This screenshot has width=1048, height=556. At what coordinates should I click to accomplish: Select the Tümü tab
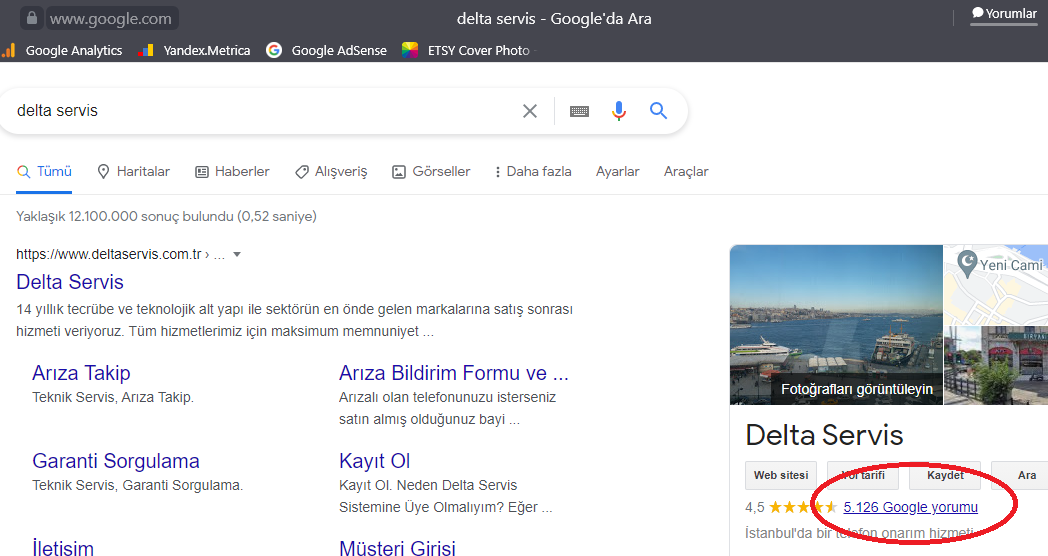click(x=44, y=172)
